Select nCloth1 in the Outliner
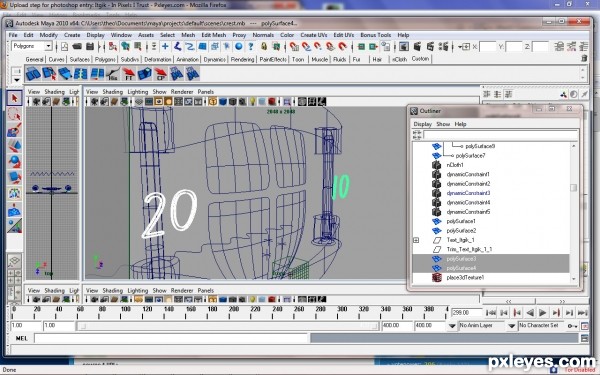Image resolution: width=600 pixels, height=375 pixels. pyautogui.click(x=455, y=165)
